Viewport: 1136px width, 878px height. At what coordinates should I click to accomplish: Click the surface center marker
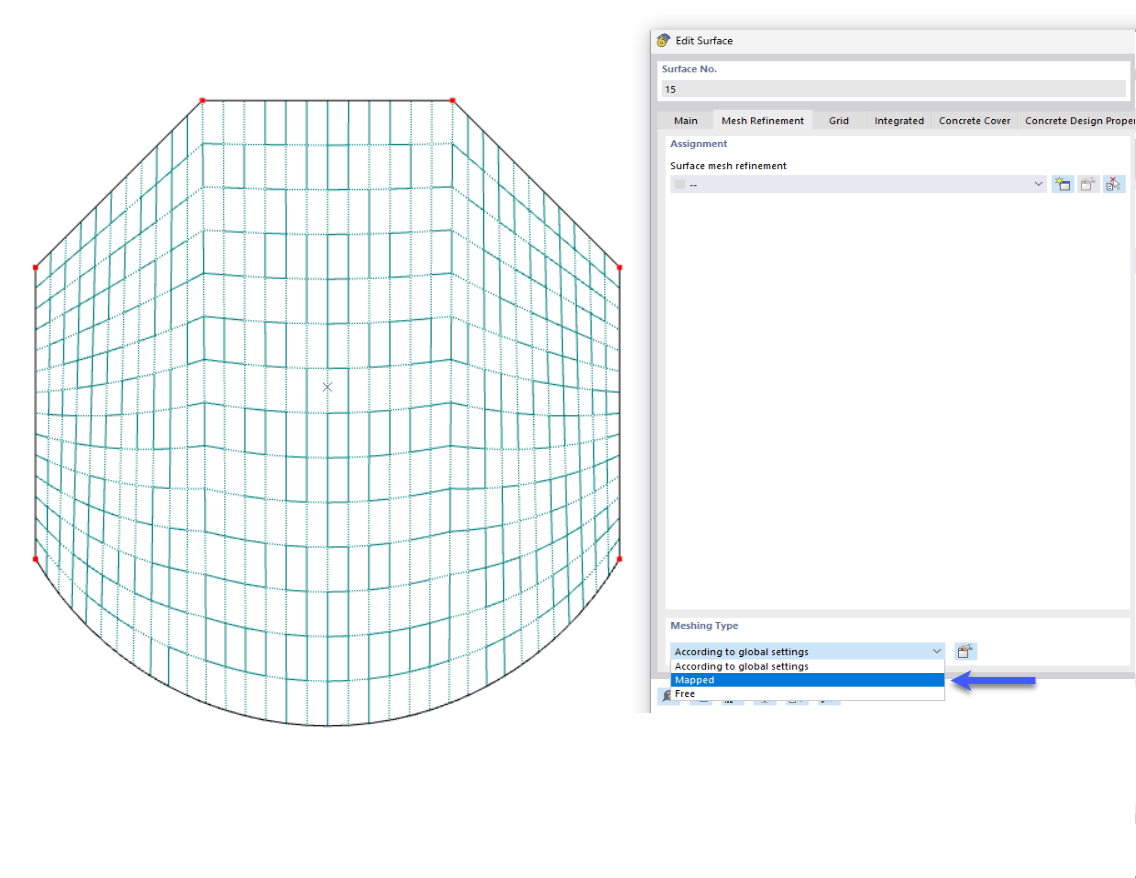[x=327, y=386]
